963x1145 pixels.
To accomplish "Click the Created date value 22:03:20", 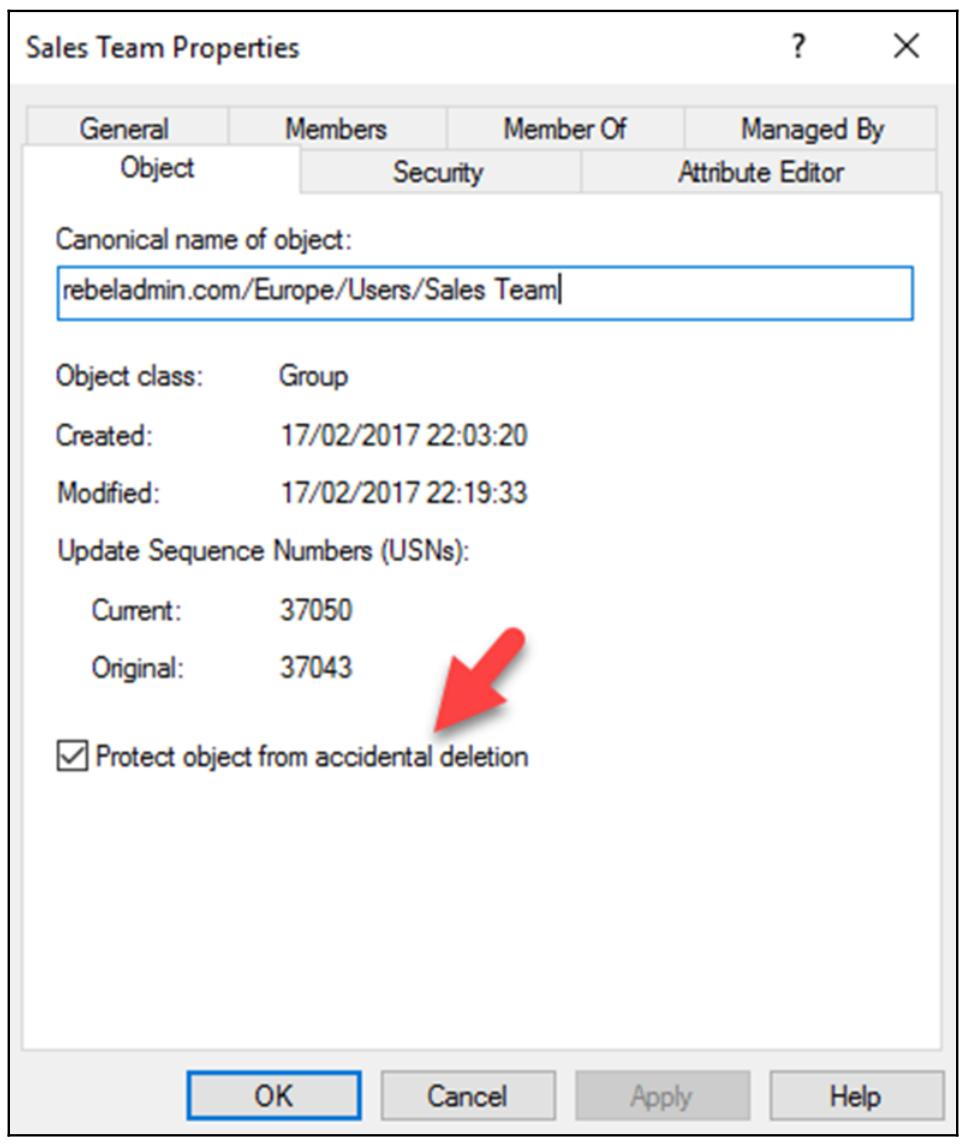I will click(x=403, y=436).
